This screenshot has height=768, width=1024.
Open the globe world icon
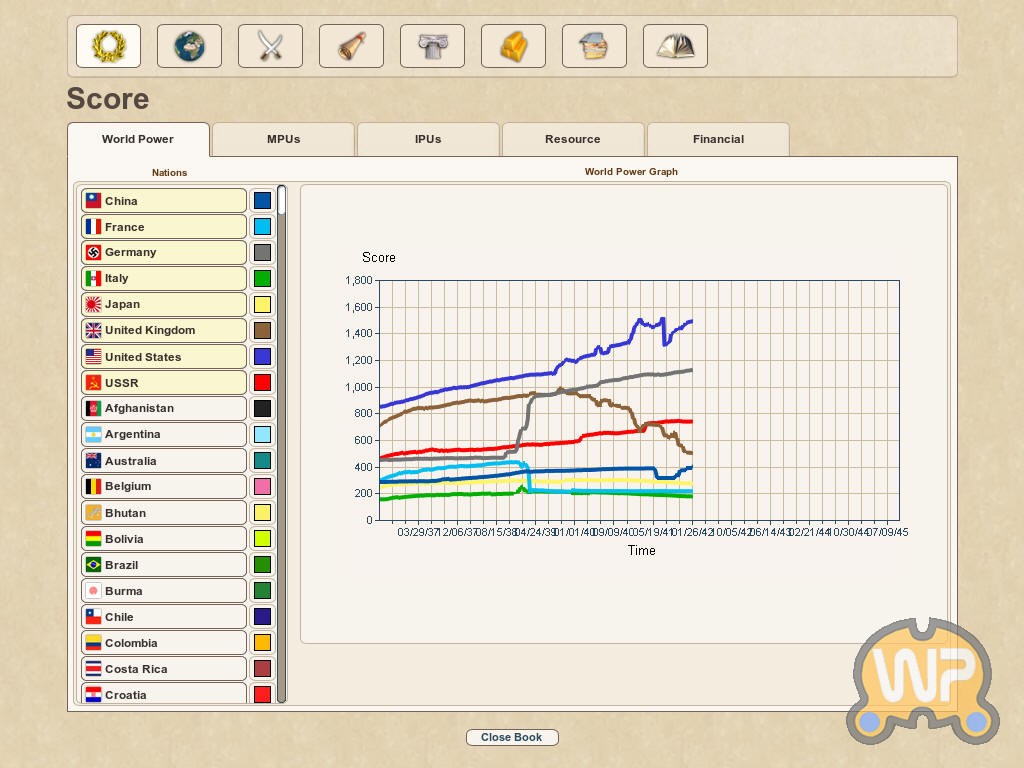pos(189,46)
